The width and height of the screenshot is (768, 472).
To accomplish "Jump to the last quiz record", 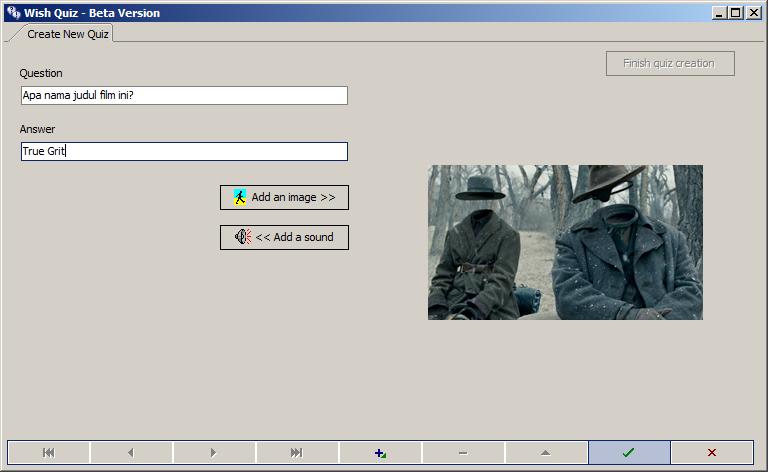I will coord(297,453).
